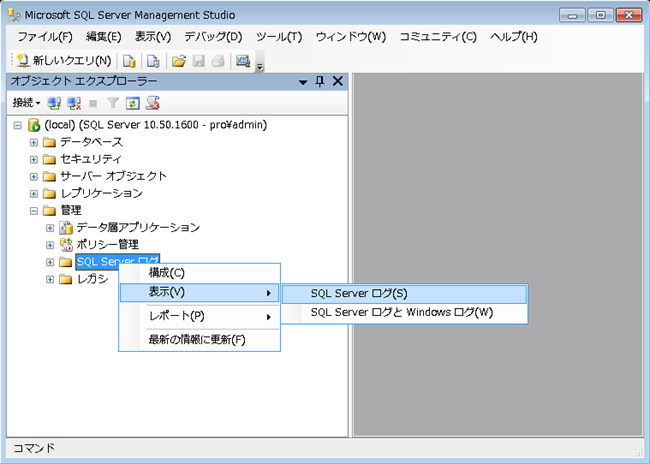Open the ヘルプ(H) menu
Image resolution: width=650 pixels, height=464 pixels.
(x=514, y=37)
